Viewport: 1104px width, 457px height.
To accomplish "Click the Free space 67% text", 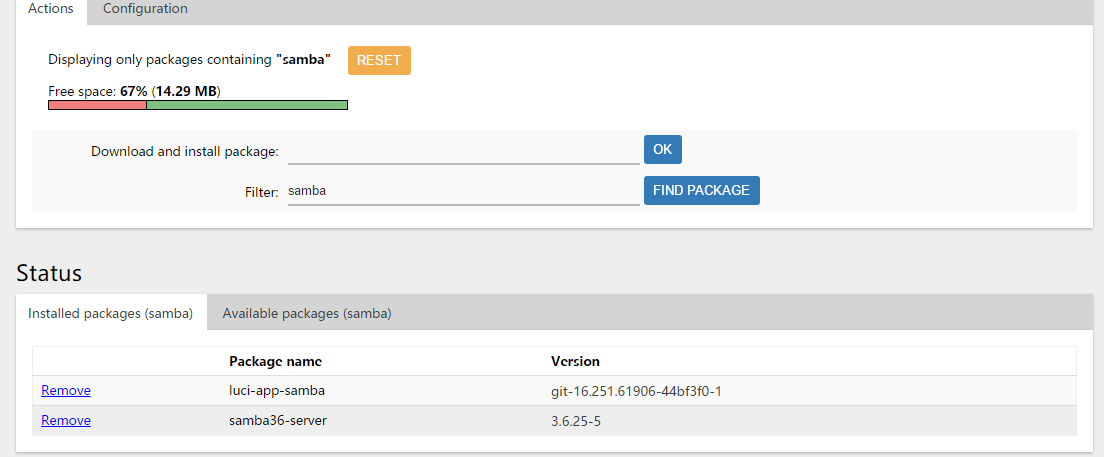I will [134, 91].
